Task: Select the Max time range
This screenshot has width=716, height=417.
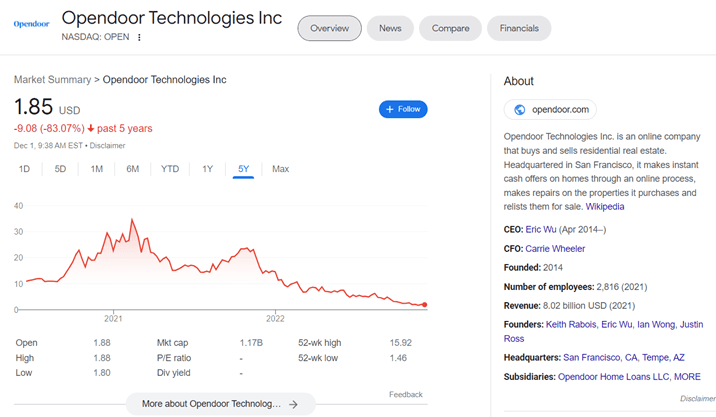Action: [x=280, y=169]
